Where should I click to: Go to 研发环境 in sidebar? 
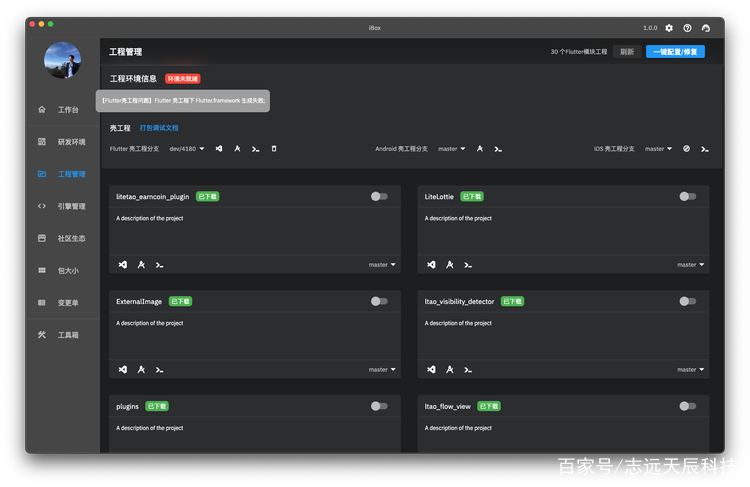pyautogui.click(x=62, y=142)
